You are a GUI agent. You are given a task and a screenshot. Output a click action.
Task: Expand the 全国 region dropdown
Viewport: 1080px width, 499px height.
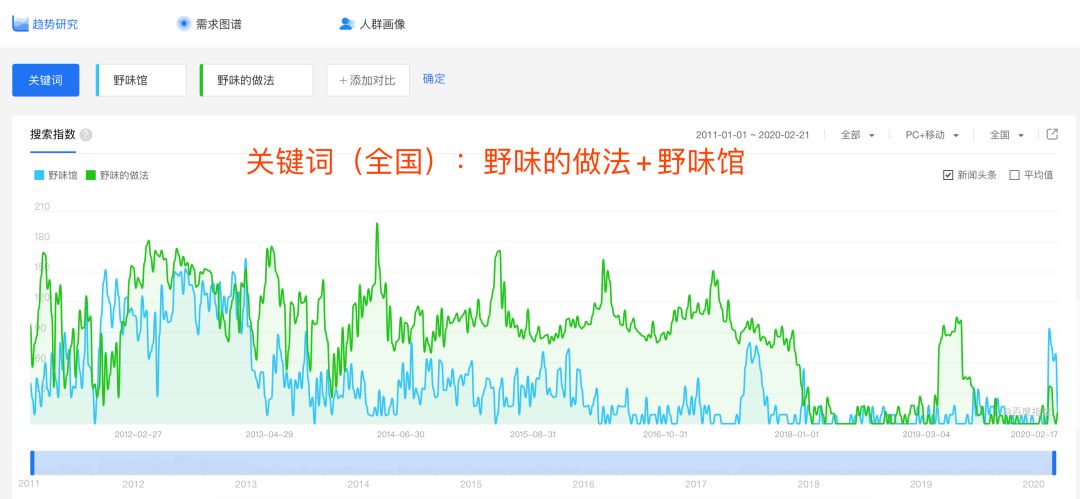[x=1007, y=135]
